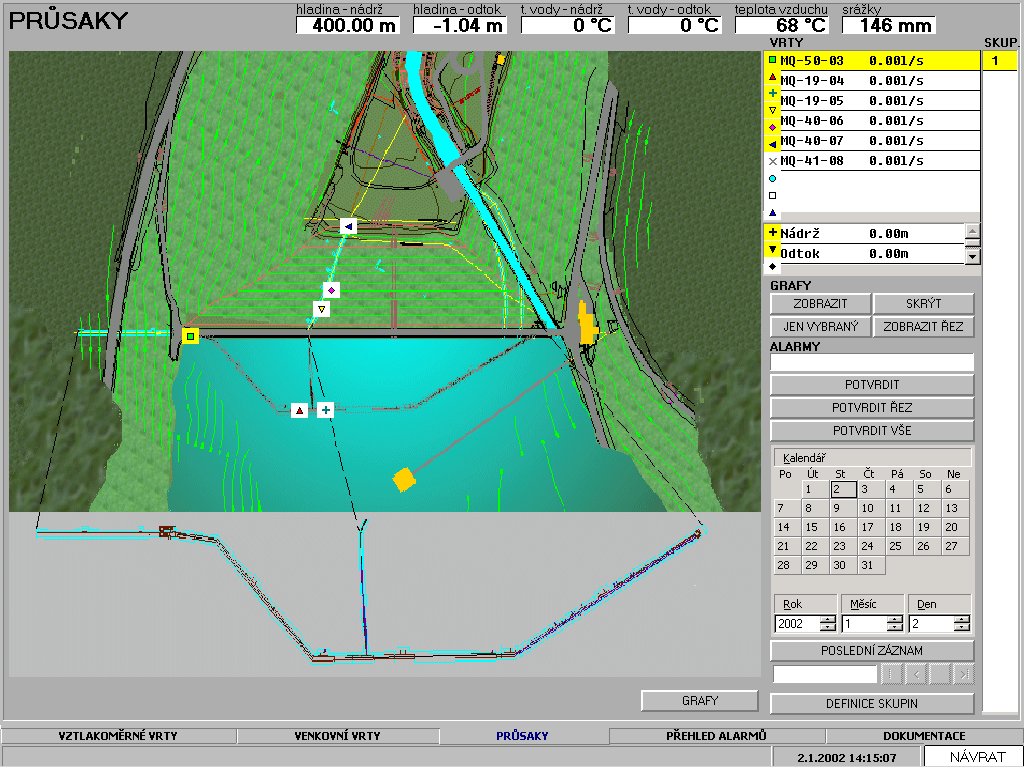Decrease the Měsíc month spinner value
Viewport: 1024px width, 768px height.
894,628
